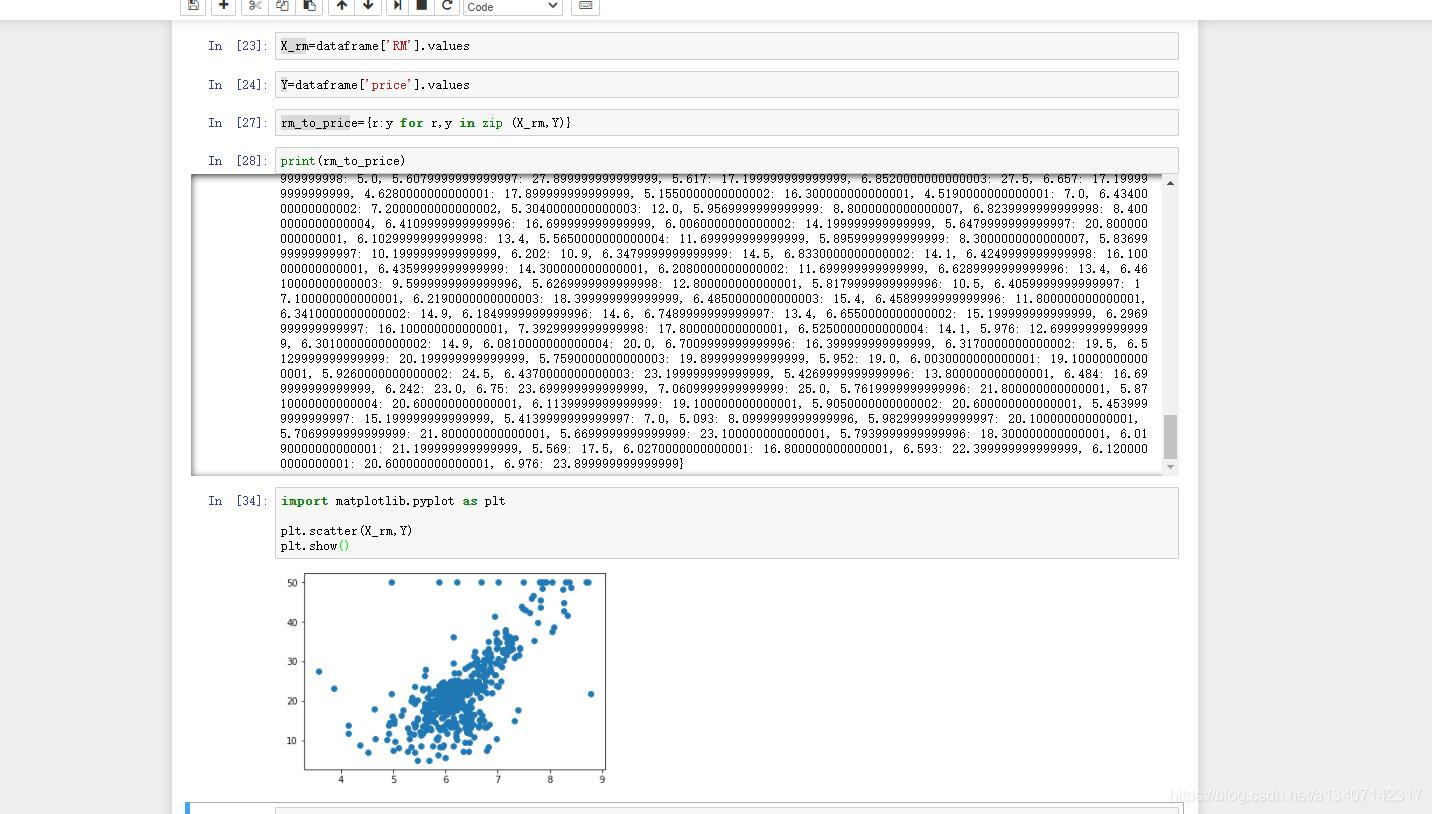Click the printed rm_to_price output text
Screen dimensions: 1432x814
(714, 322)
